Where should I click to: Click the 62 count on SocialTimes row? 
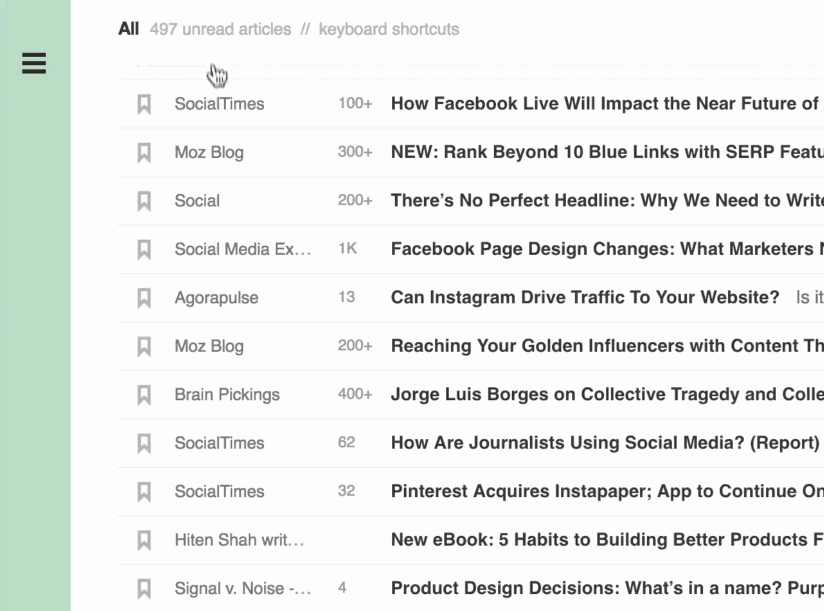(x=346, y=442)
